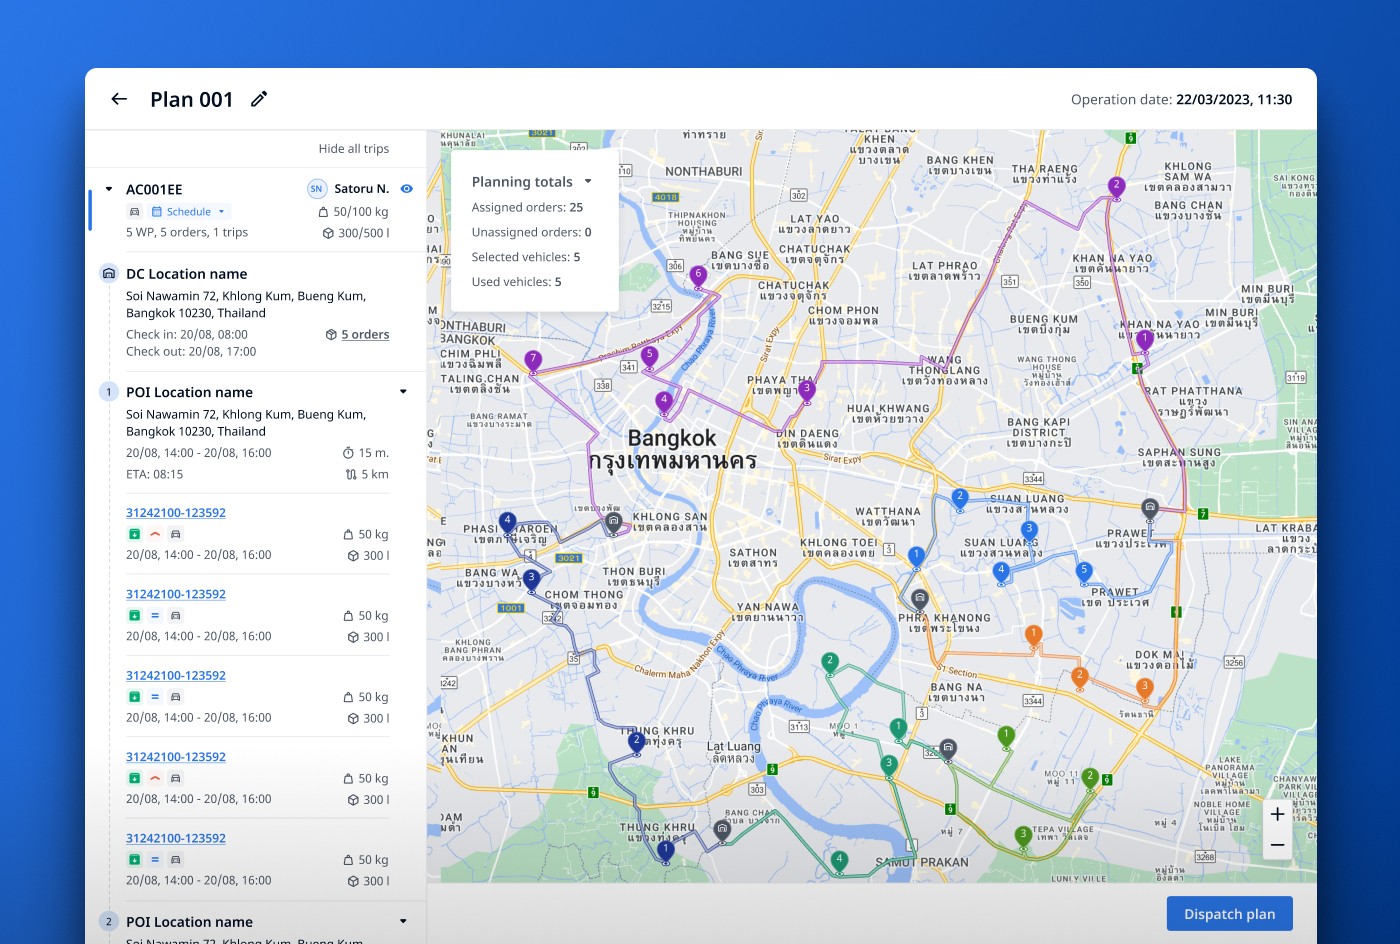Screen dimensions: 1400x944
Task: Click Check in: 20/08, 08:00
Action: pos(187,335)
